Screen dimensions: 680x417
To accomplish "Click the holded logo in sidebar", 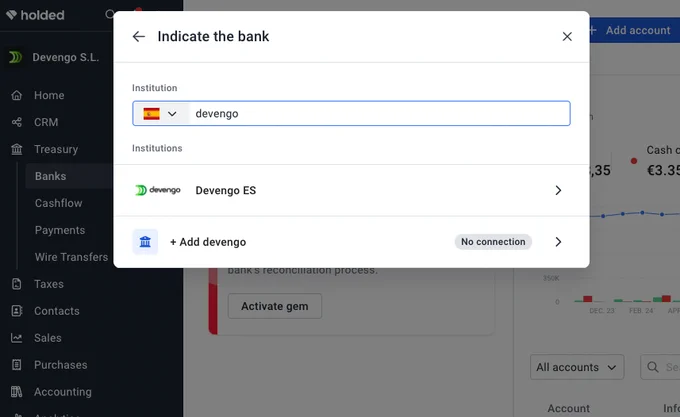I will (x=36, y=15).
